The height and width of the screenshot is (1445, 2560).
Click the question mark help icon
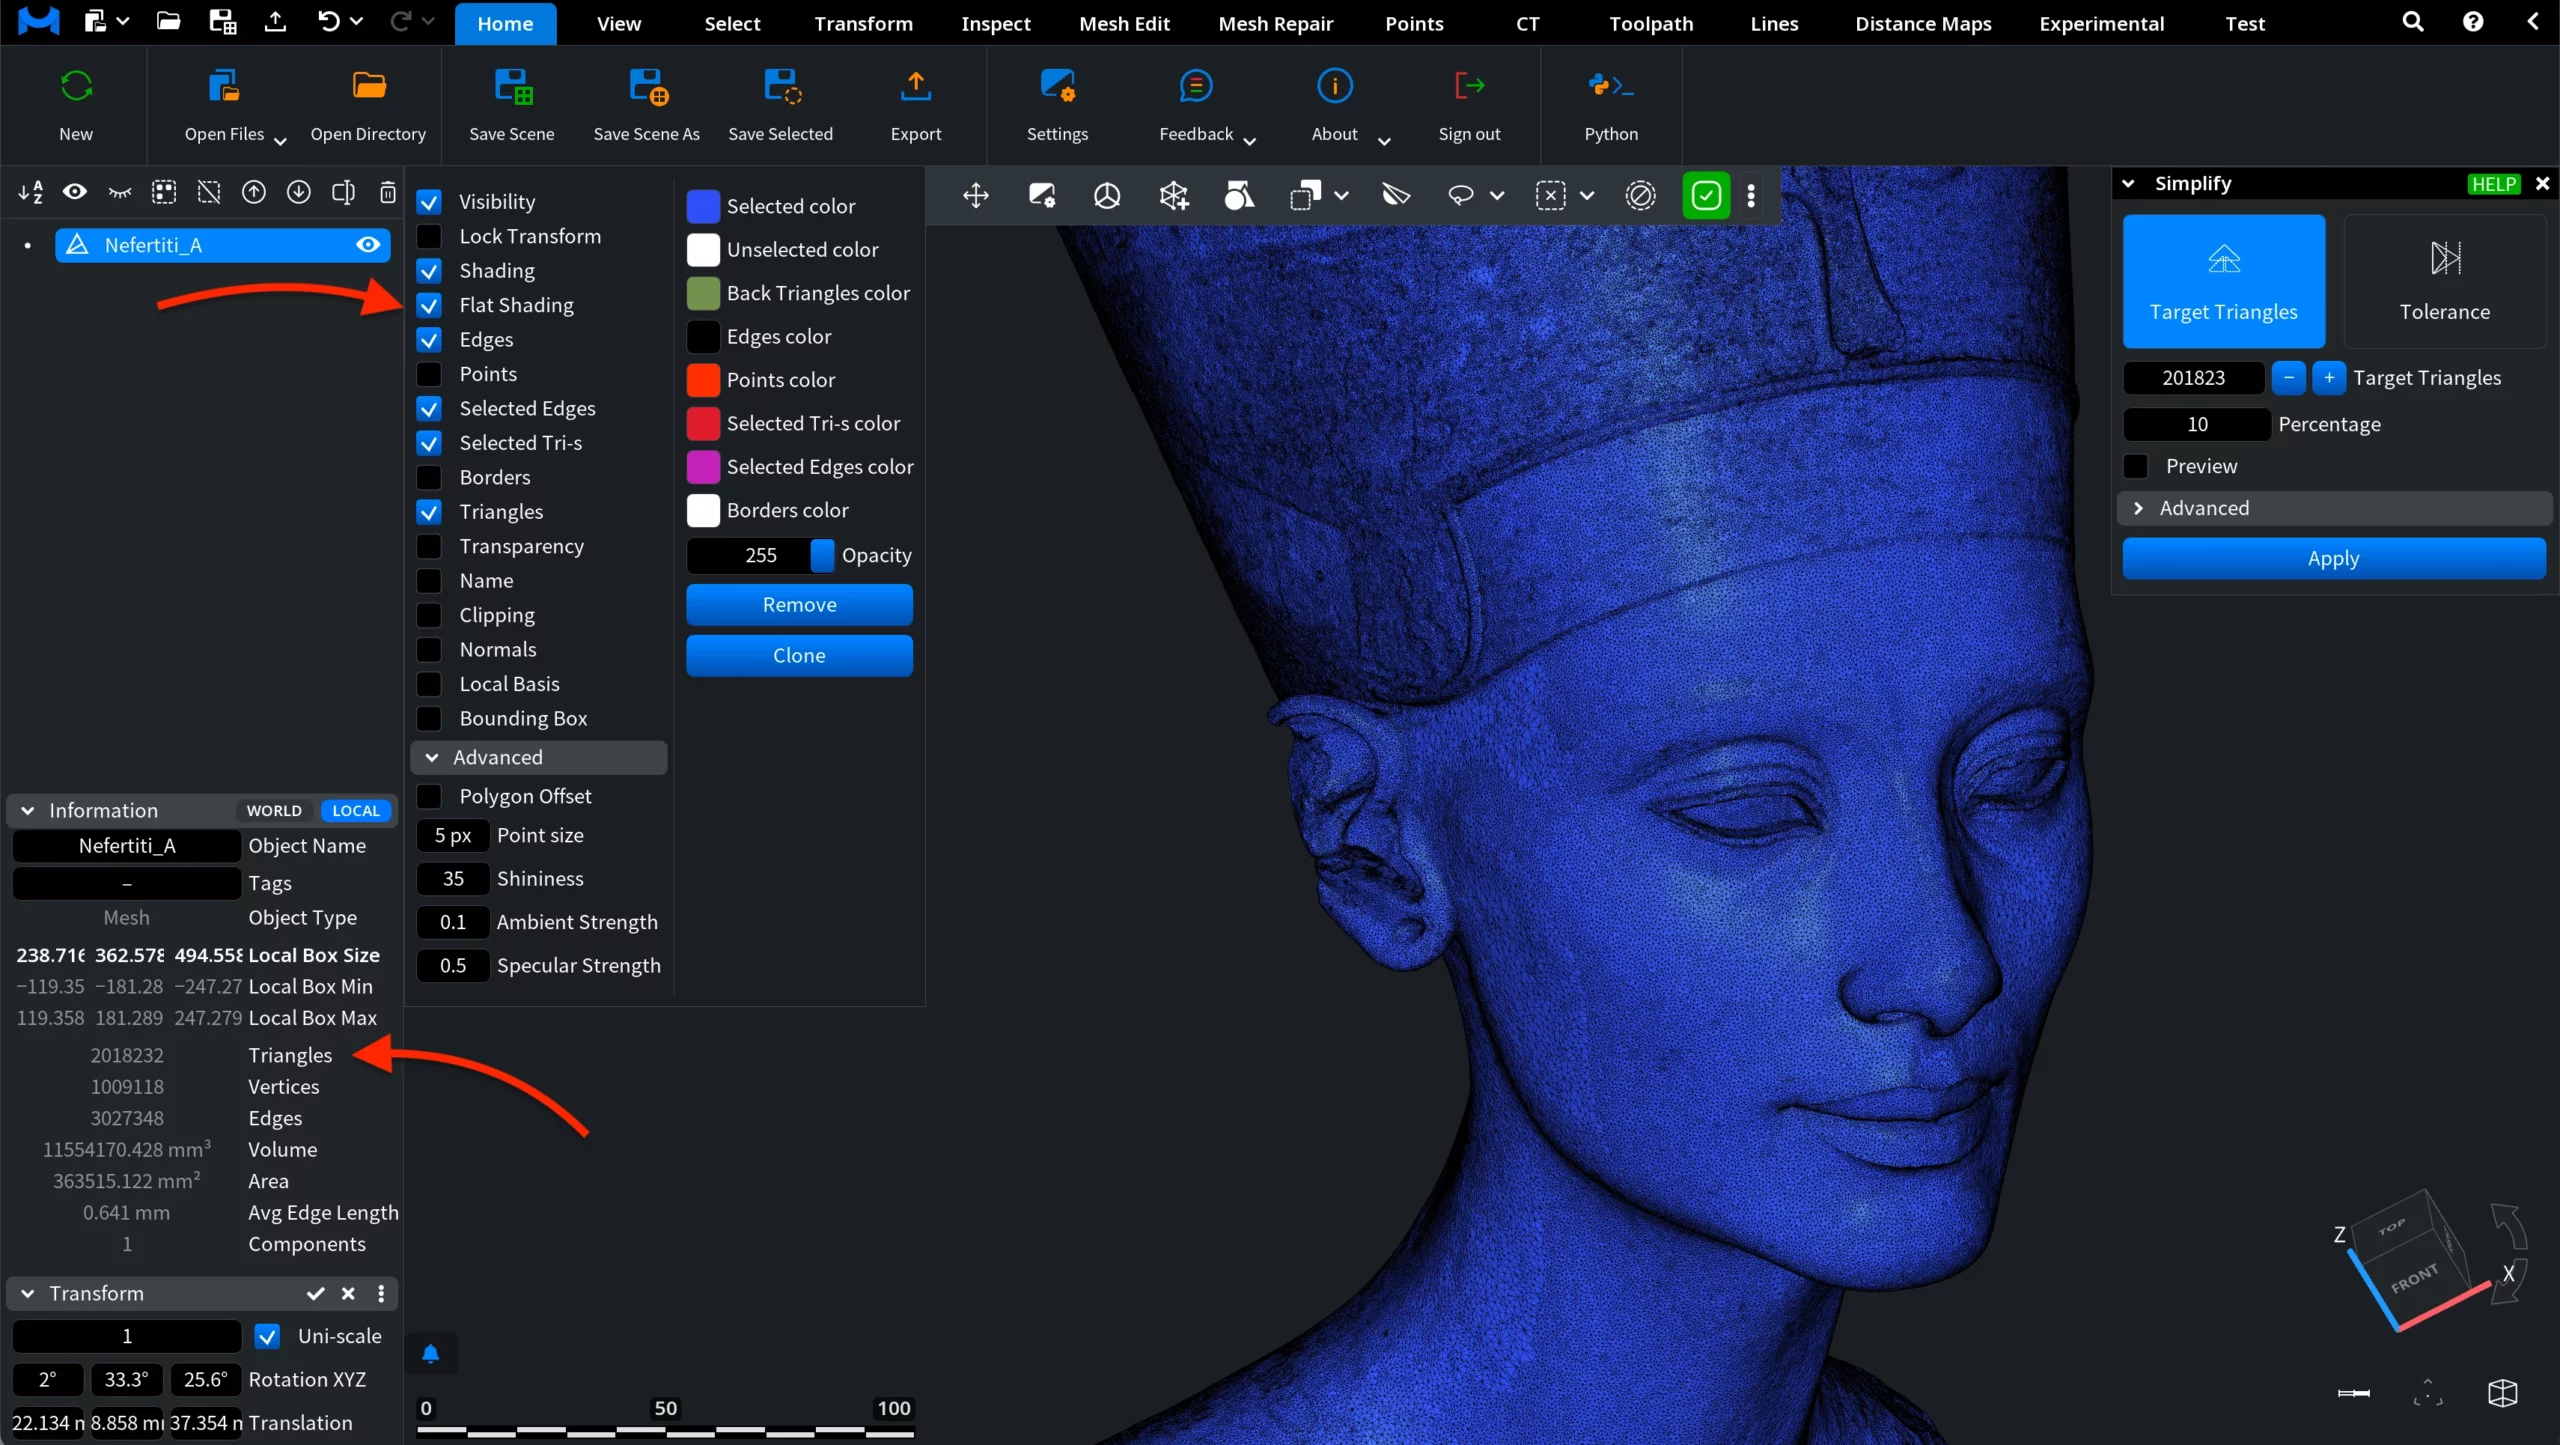tap(2473, 22)
